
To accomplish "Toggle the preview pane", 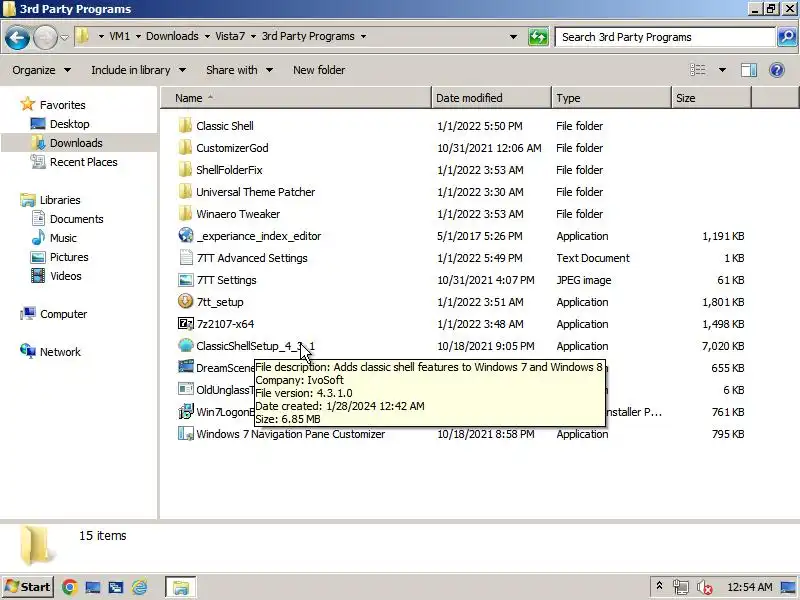I will point(749,70).
